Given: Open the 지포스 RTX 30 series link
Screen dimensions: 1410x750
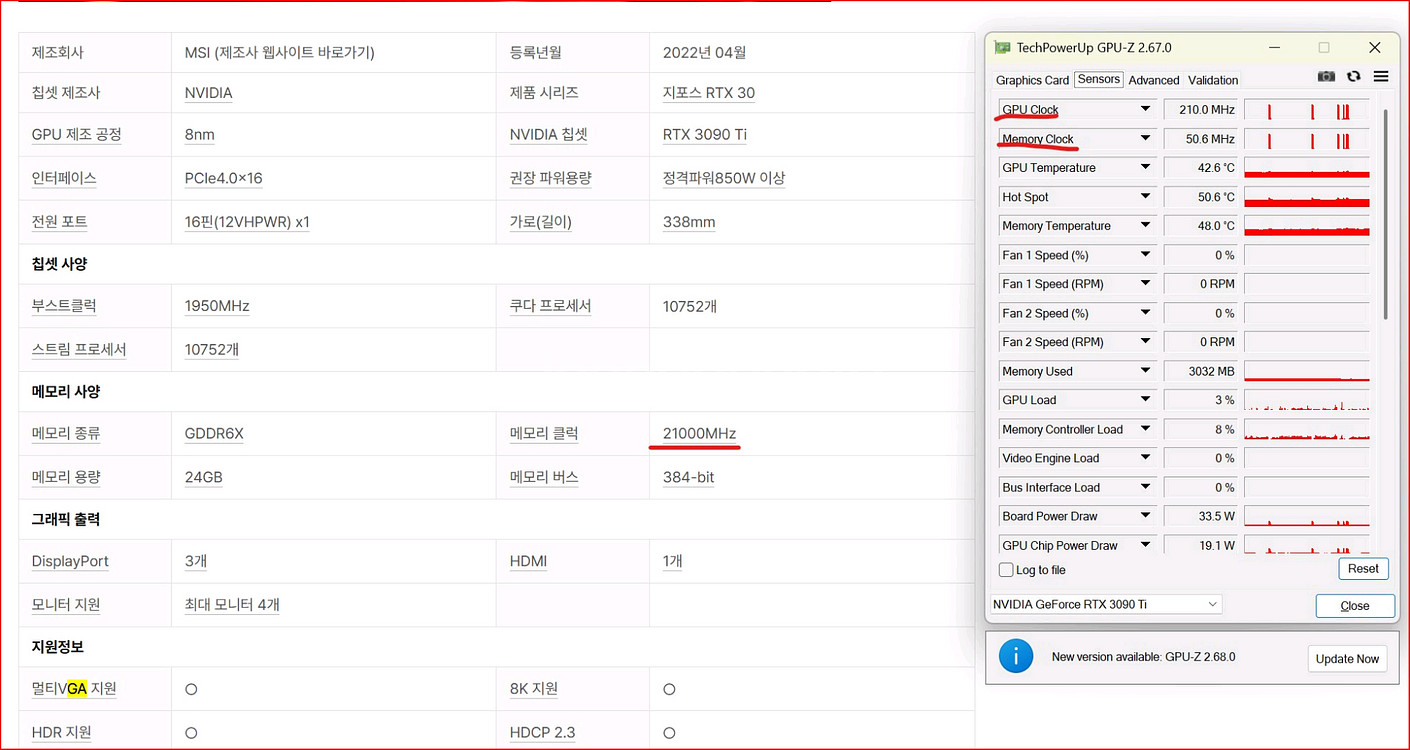Looking at the screenshot, I should coord(708,93).
